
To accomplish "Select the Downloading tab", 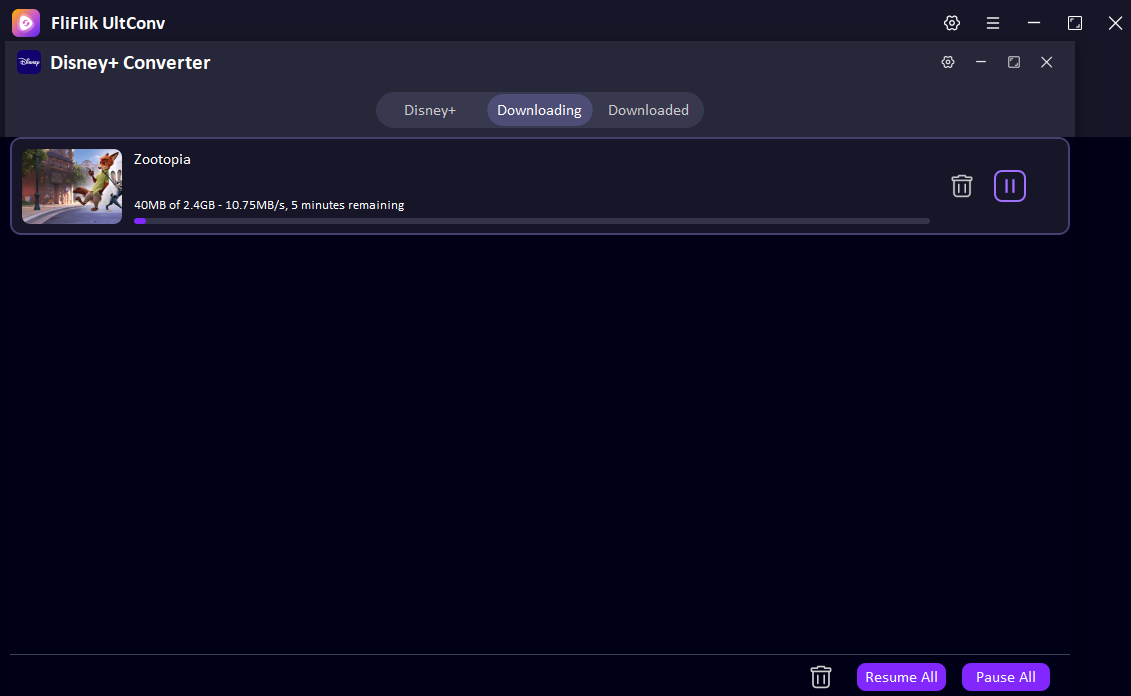I will coord(539,110).
